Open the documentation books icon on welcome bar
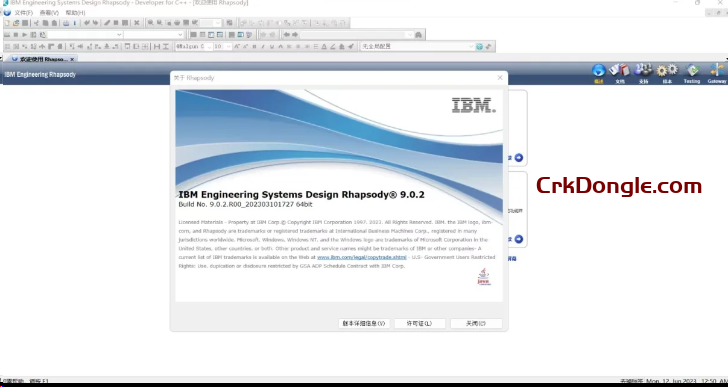 (620, 70)
